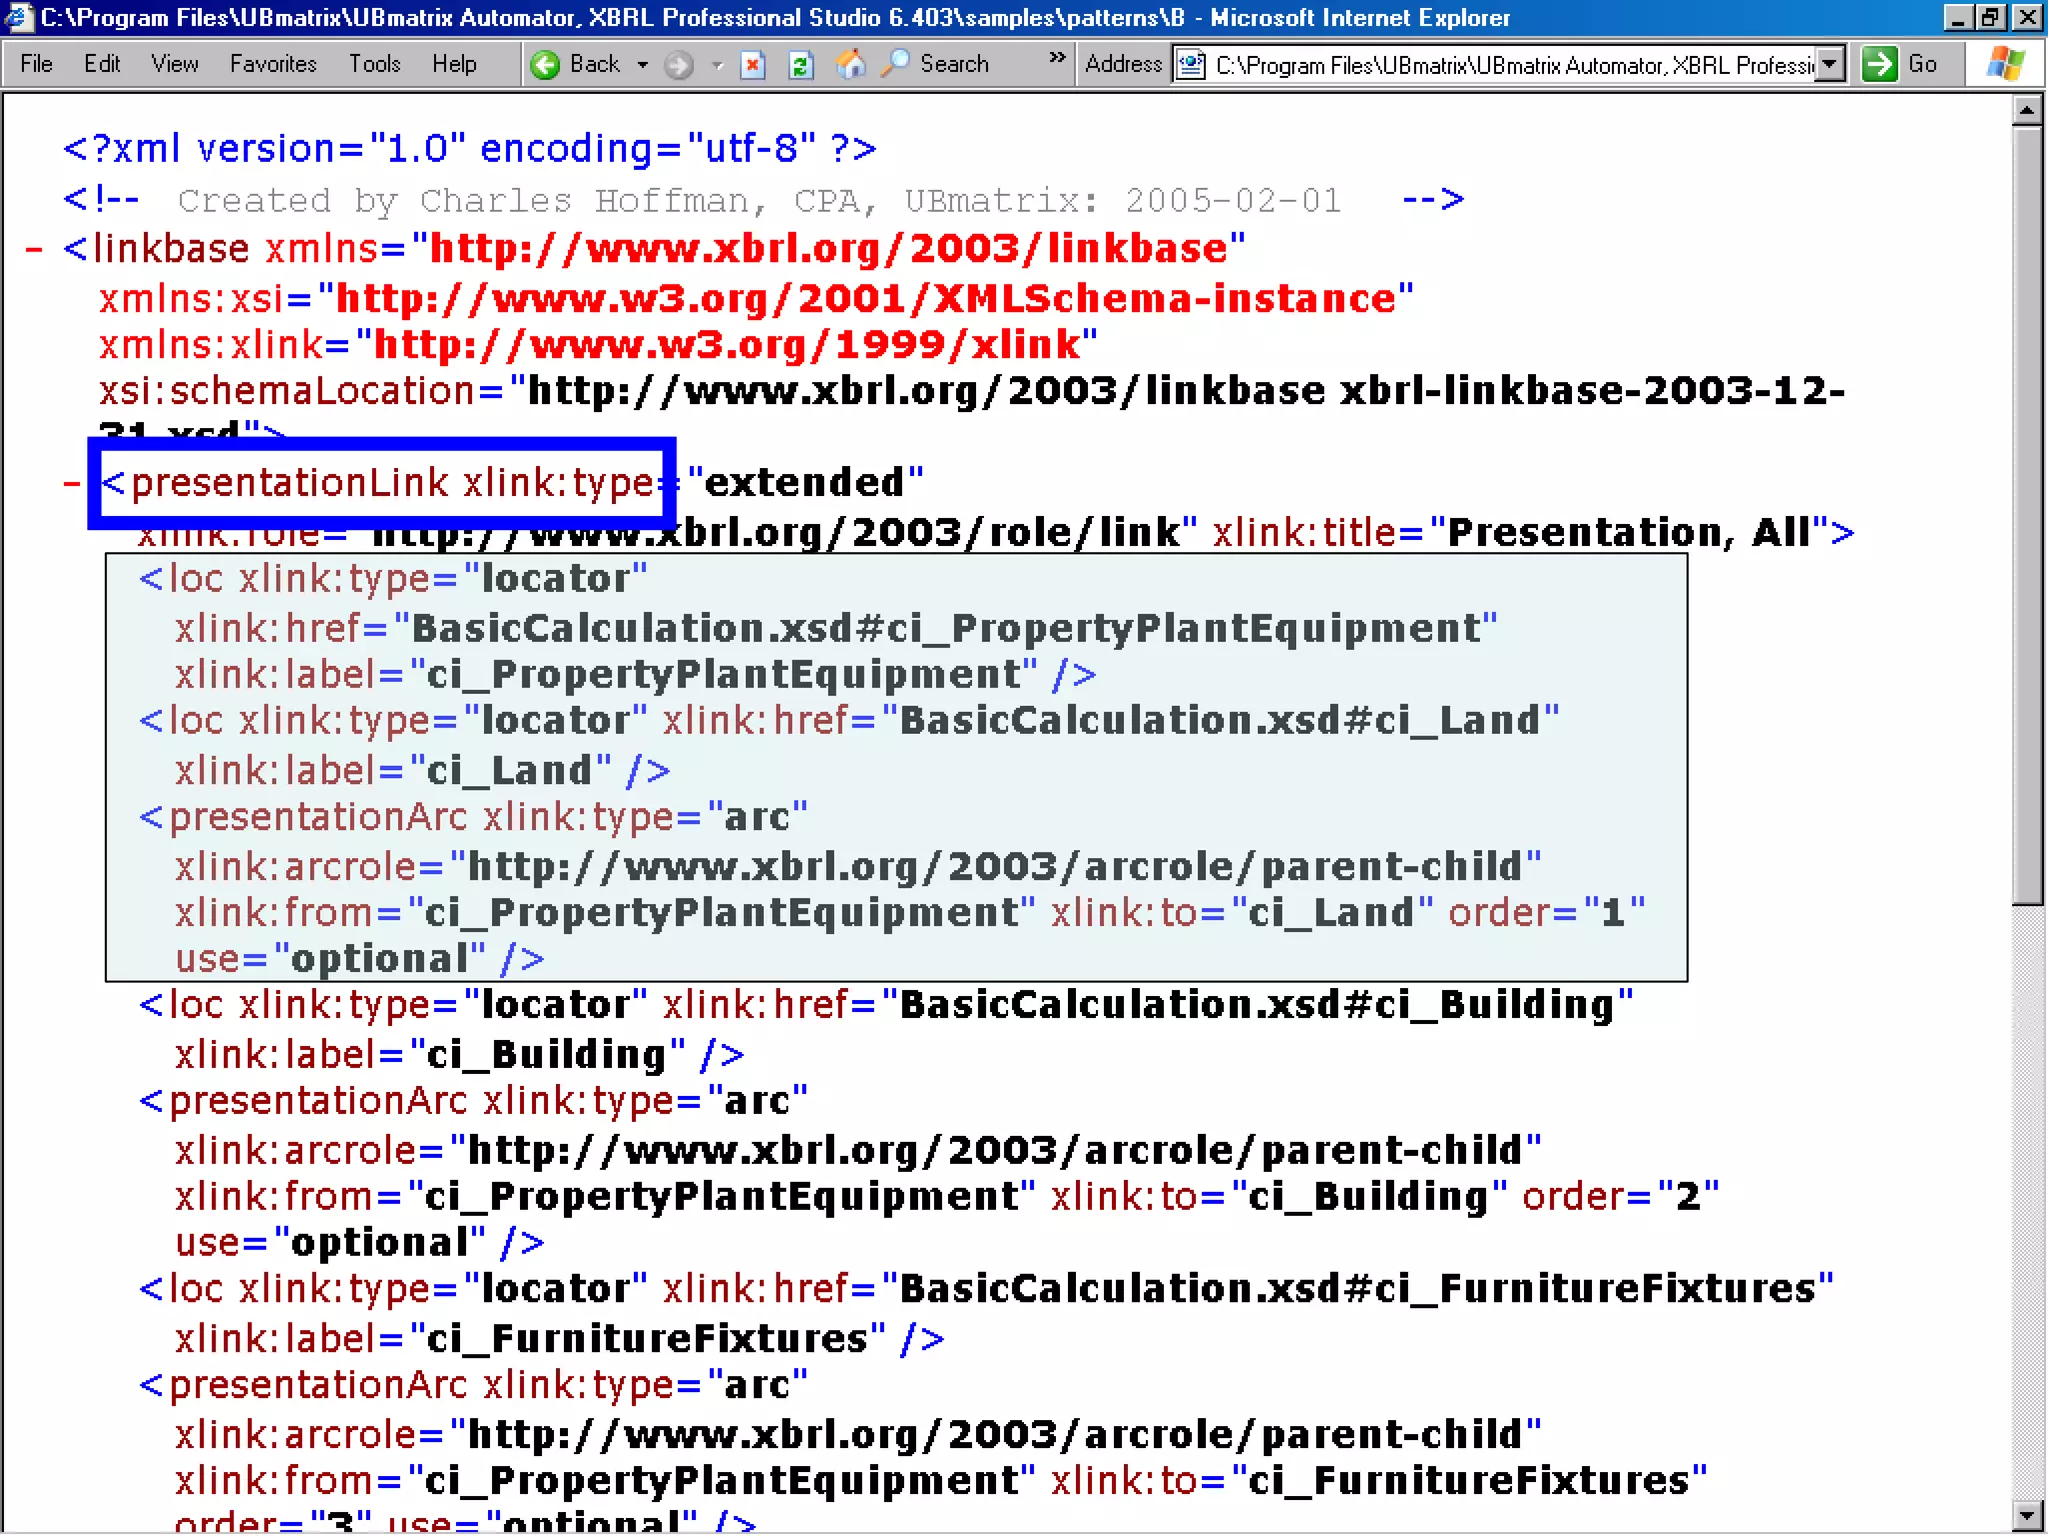Collapse the linkbase root element
The image size is (2048, 1536).
pyautogui.click(x=34, y=249)
